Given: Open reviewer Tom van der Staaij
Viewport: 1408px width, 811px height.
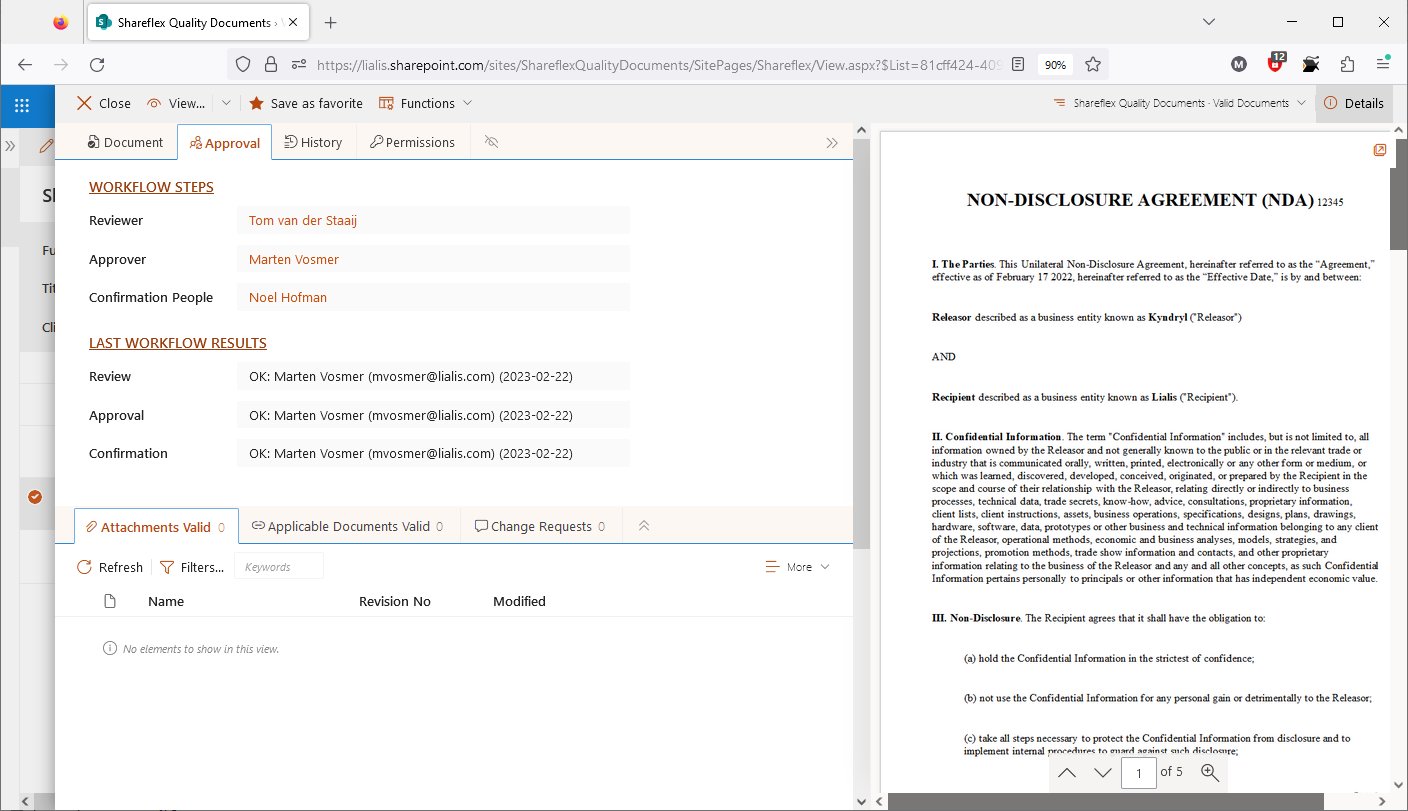Looking at the screenshot, I should [x=303, y=220].
